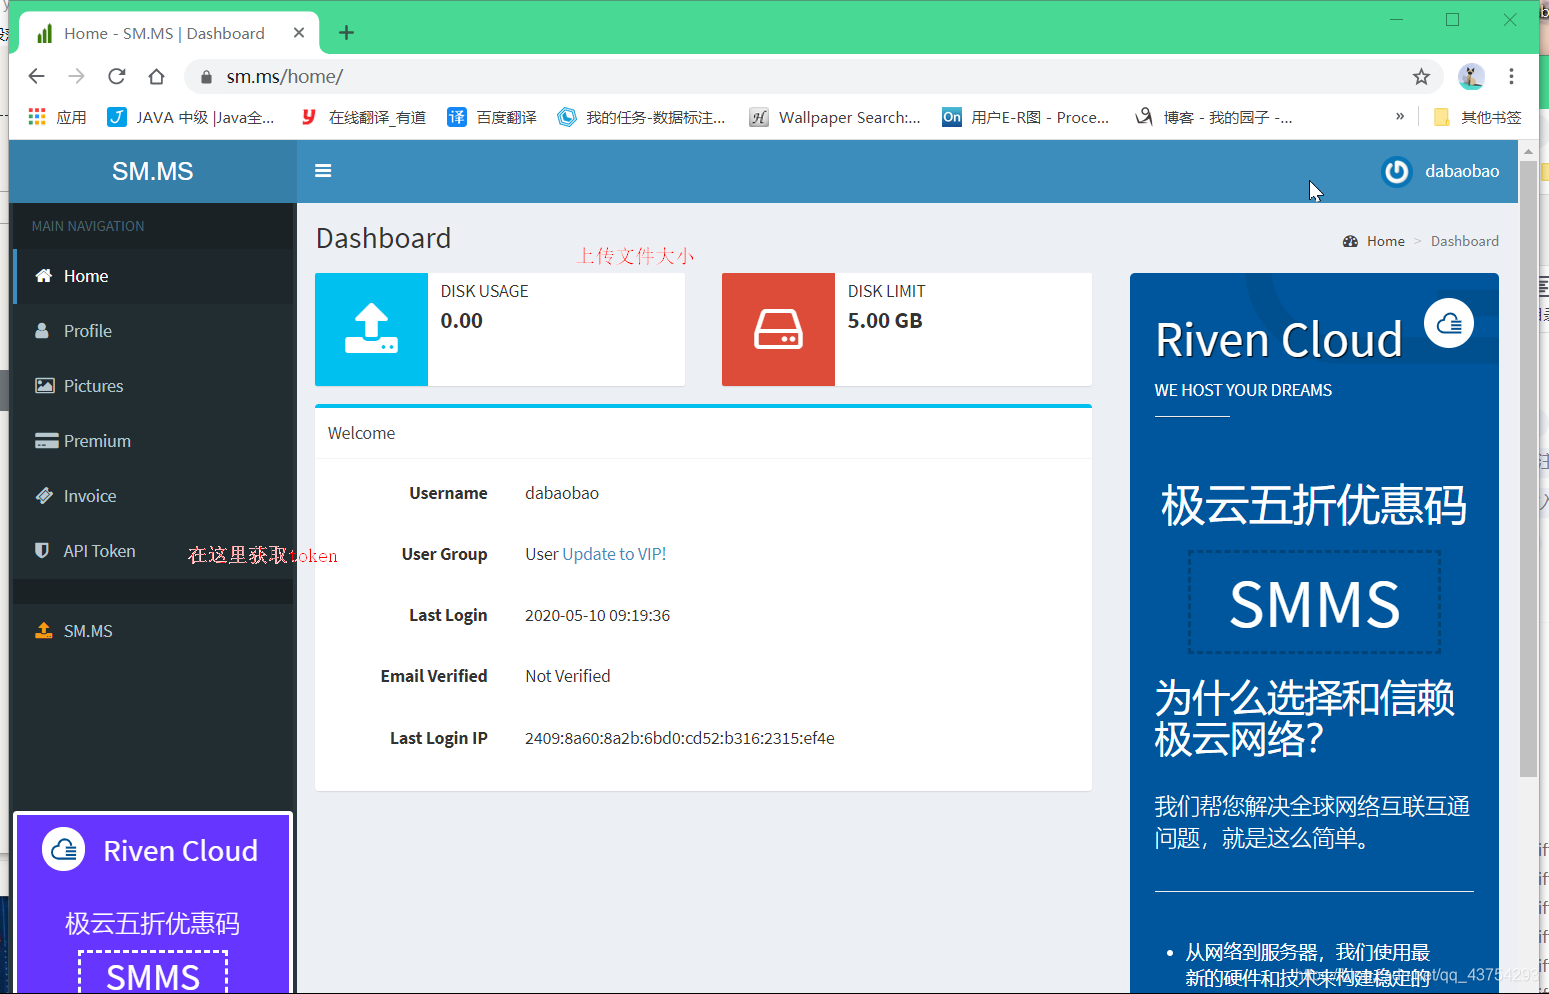The width and height of the screenshot is (1549, 994).
Task: Open API Token in sidebar
Action: 154,551
